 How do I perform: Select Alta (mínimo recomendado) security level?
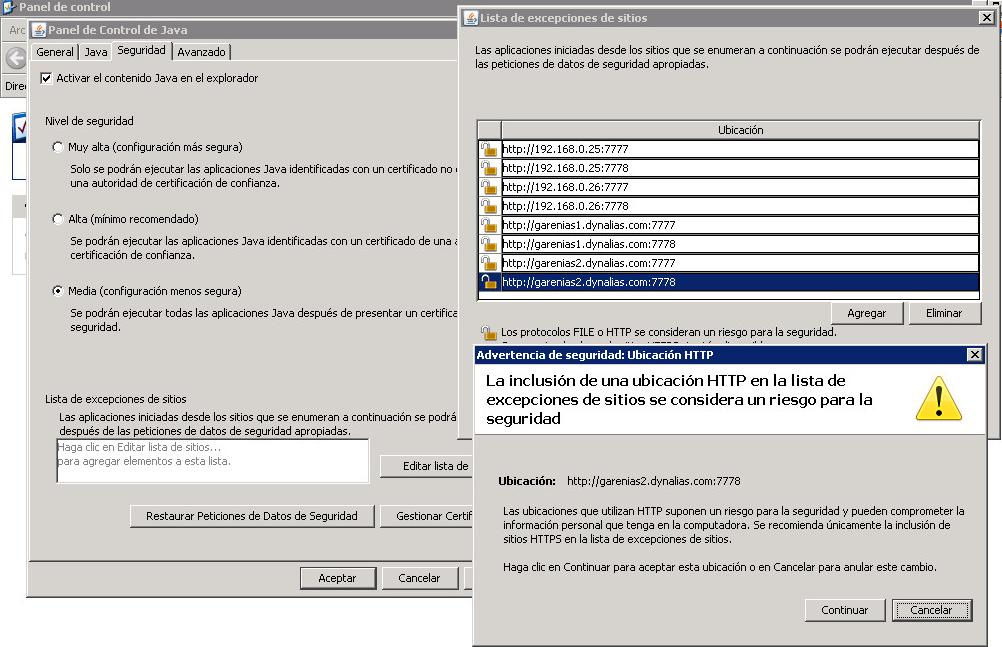pos(58,219)
